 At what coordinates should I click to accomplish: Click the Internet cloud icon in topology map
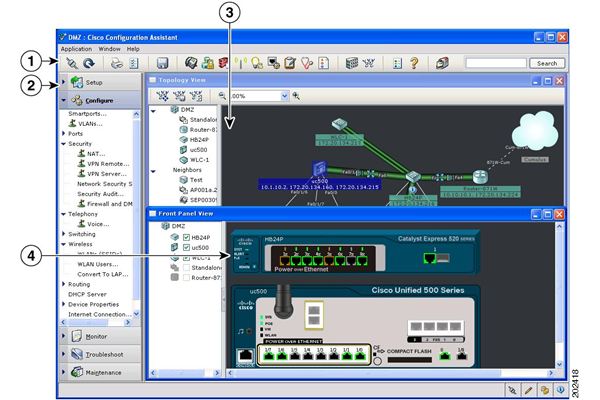point(535,129)
